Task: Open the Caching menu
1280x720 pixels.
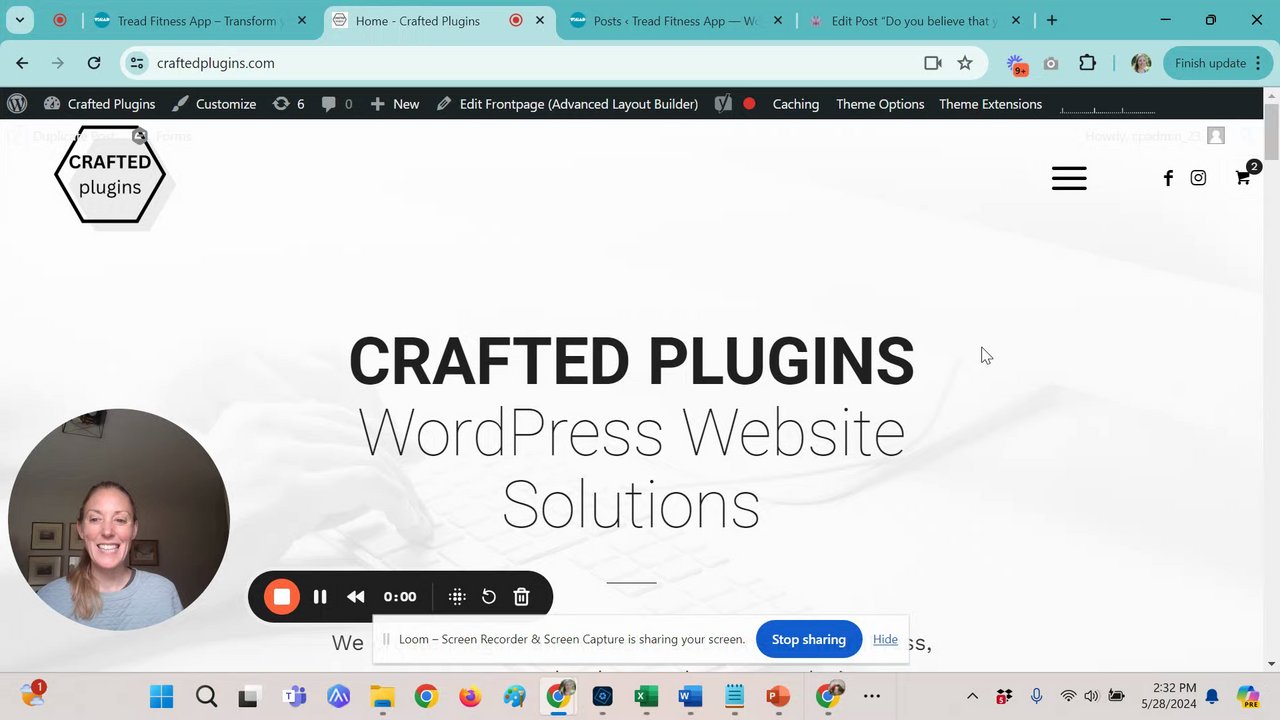Action: (x=795, y=104)
